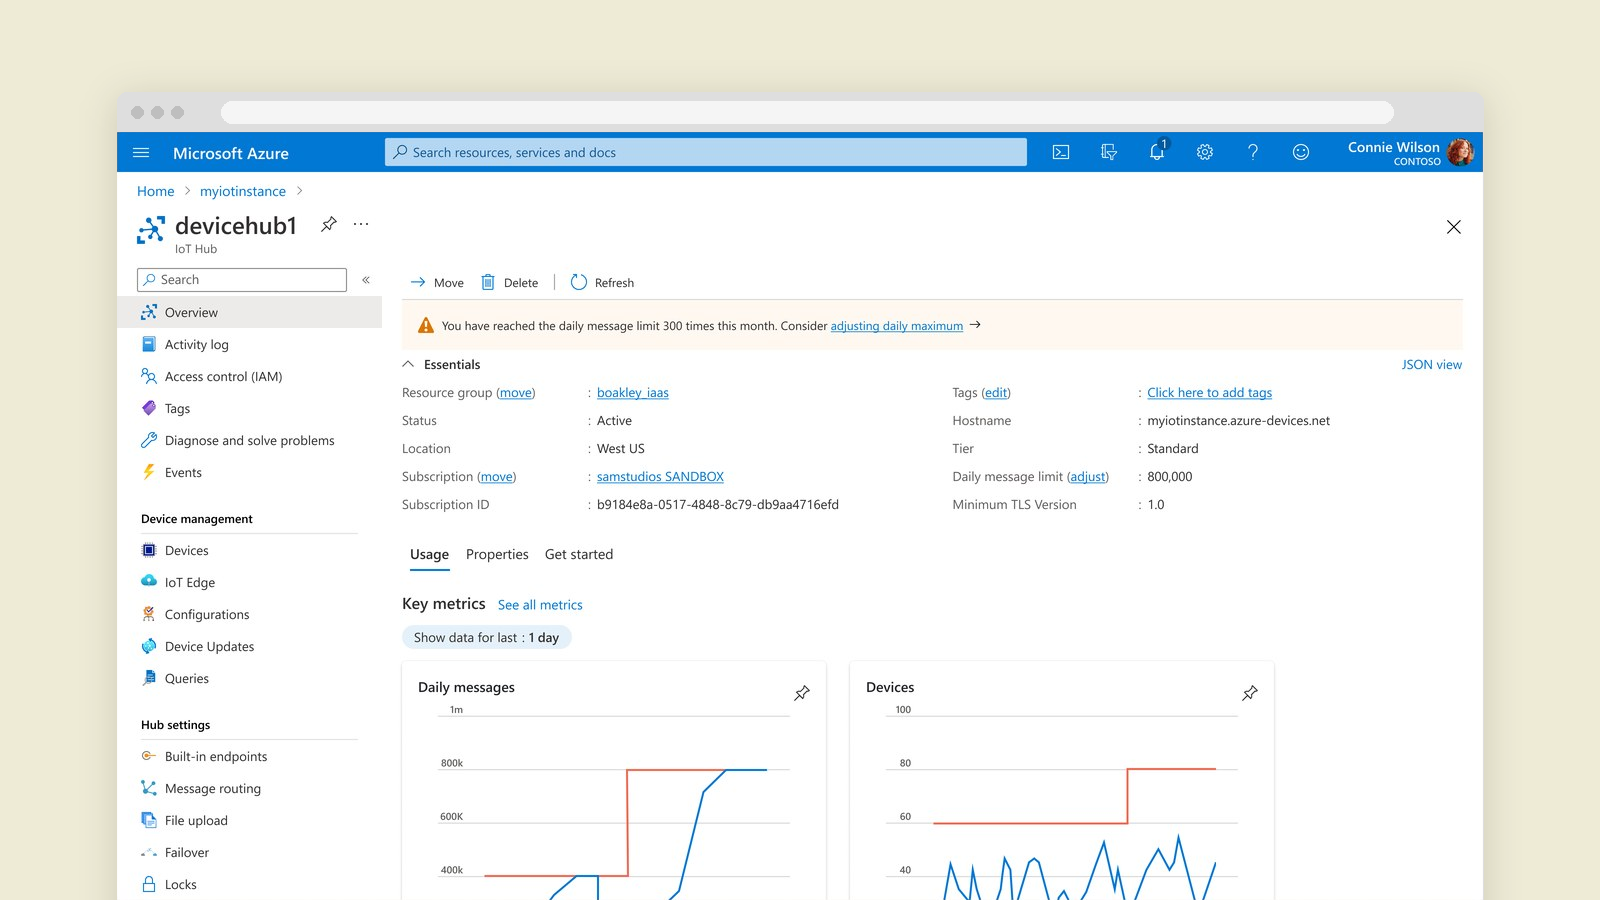Image resolution: width=1600 pixels, height=900 pixels.
Task: Switch to the Usage tab
Action: tap(429, 555)
